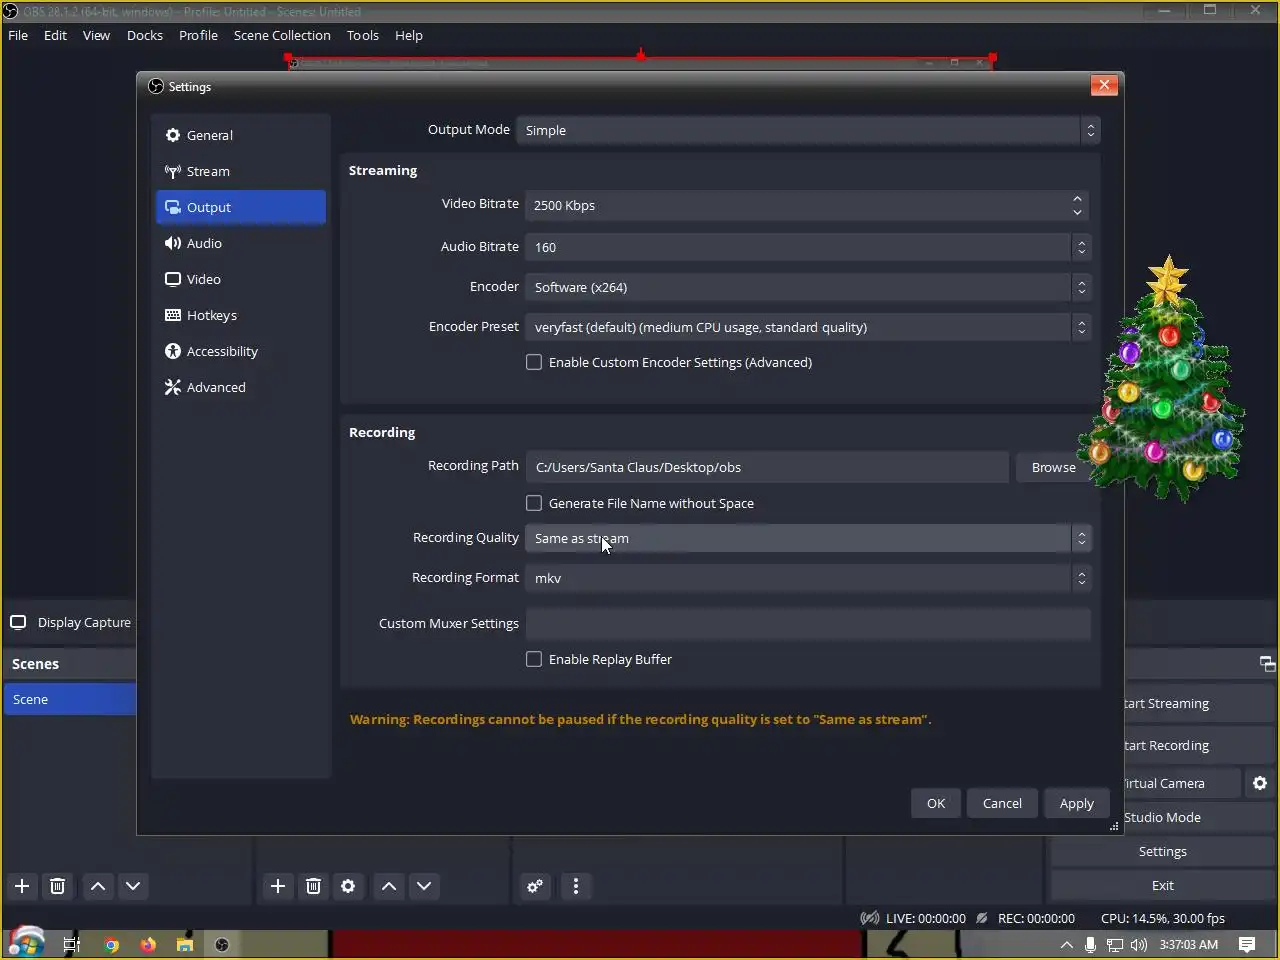The height and width of the screenshot is (960, 1280).
Task: Add a new scene with the plus icon
Action: tap(22, 886)
